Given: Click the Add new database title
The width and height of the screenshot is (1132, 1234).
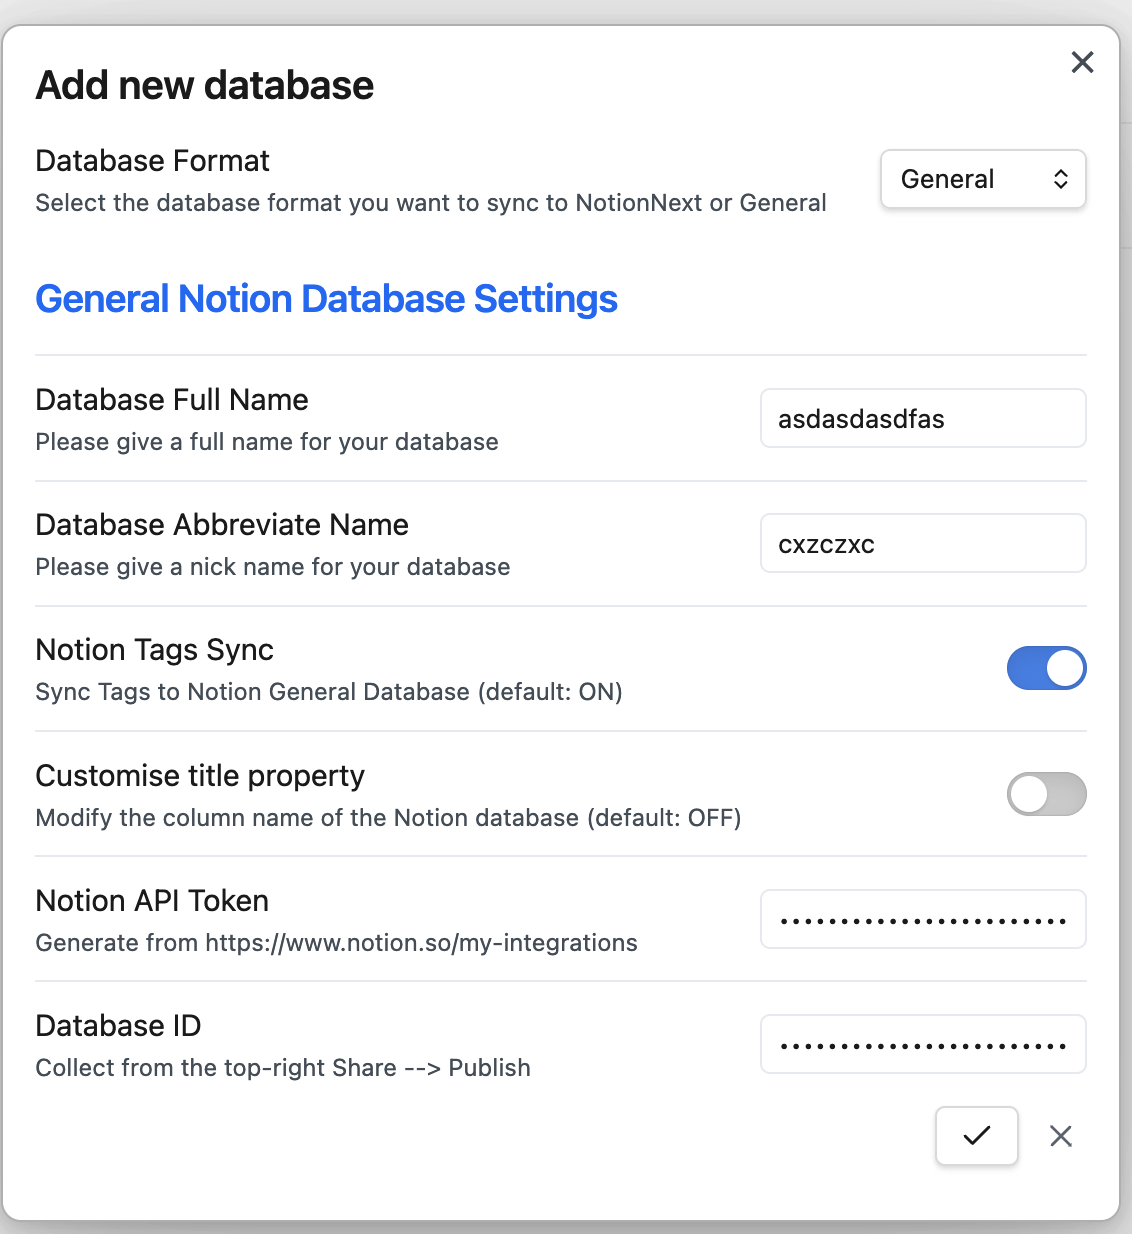Looking at the screenshot, I should [204, 85].
